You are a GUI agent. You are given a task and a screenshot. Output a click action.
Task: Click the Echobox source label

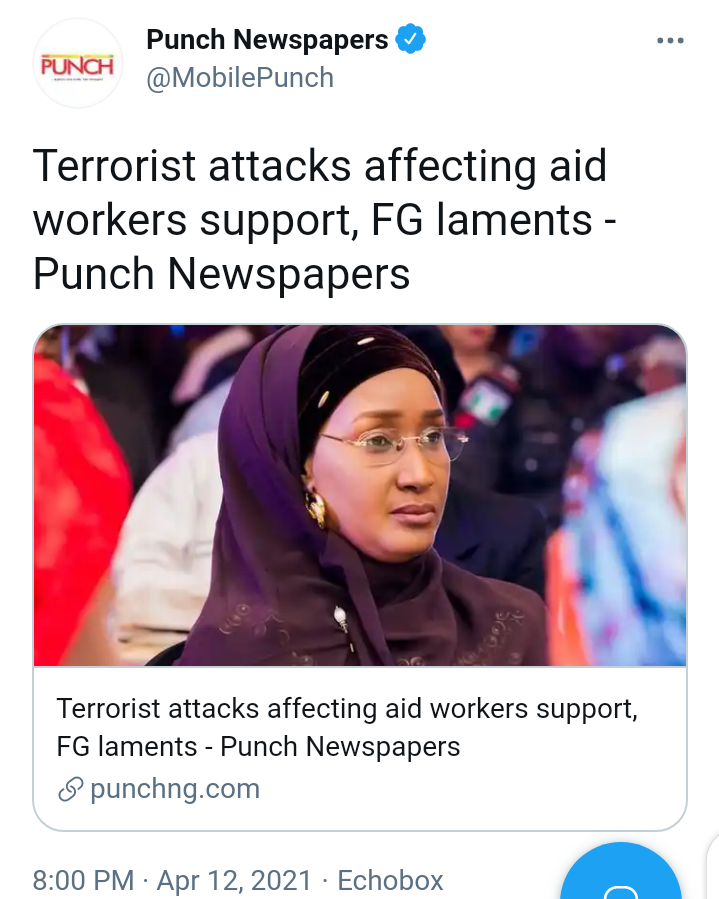coord(390,880)
